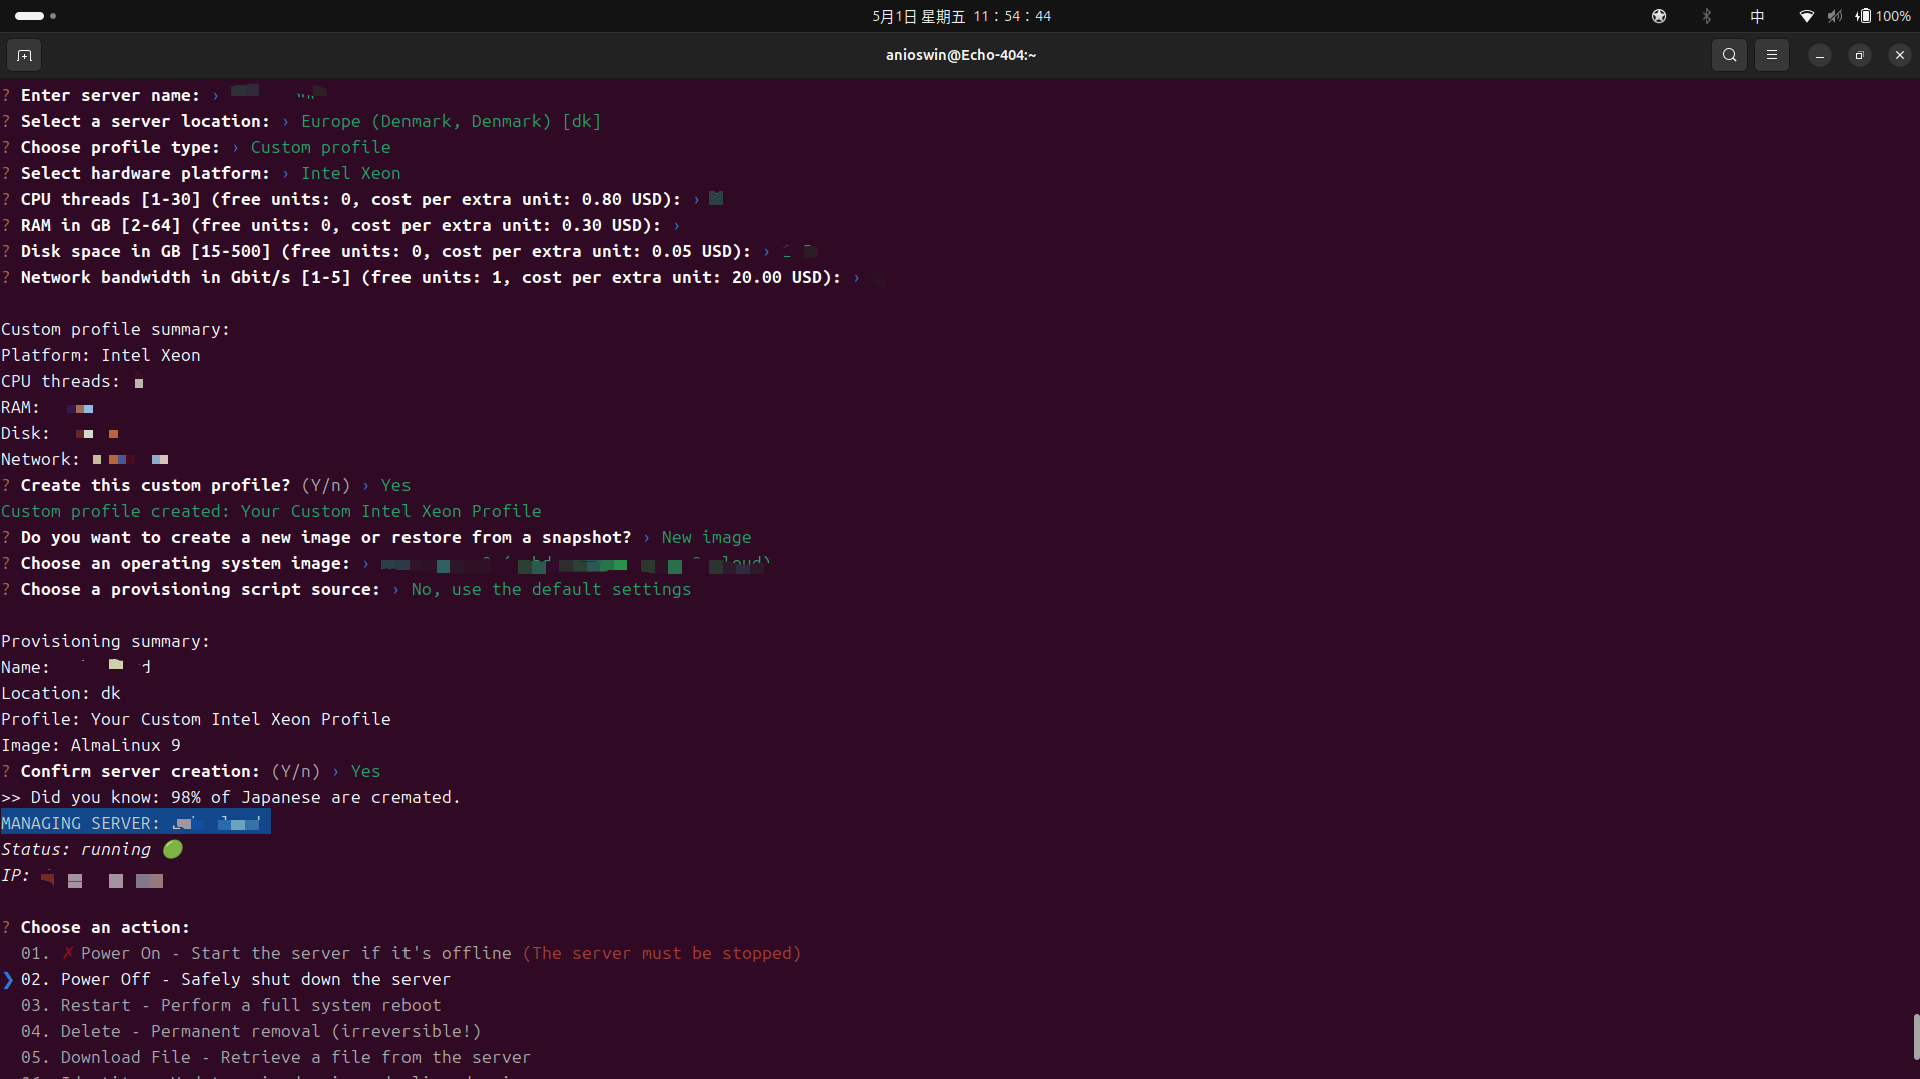Select action 01 Power On

coord(411,953)
